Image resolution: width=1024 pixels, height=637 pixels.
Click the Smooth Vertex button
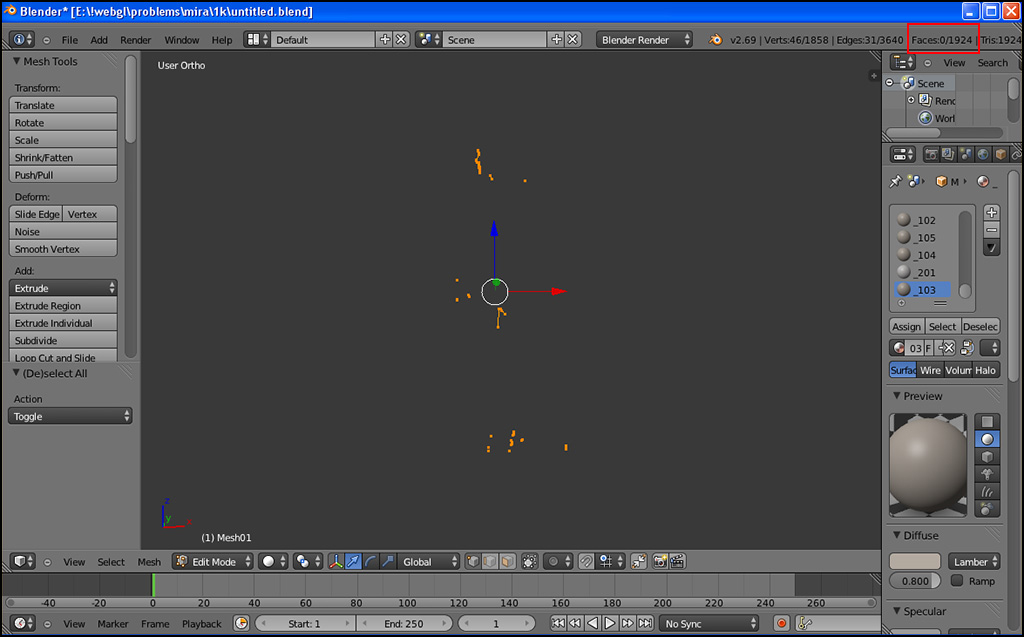[63, 249]
